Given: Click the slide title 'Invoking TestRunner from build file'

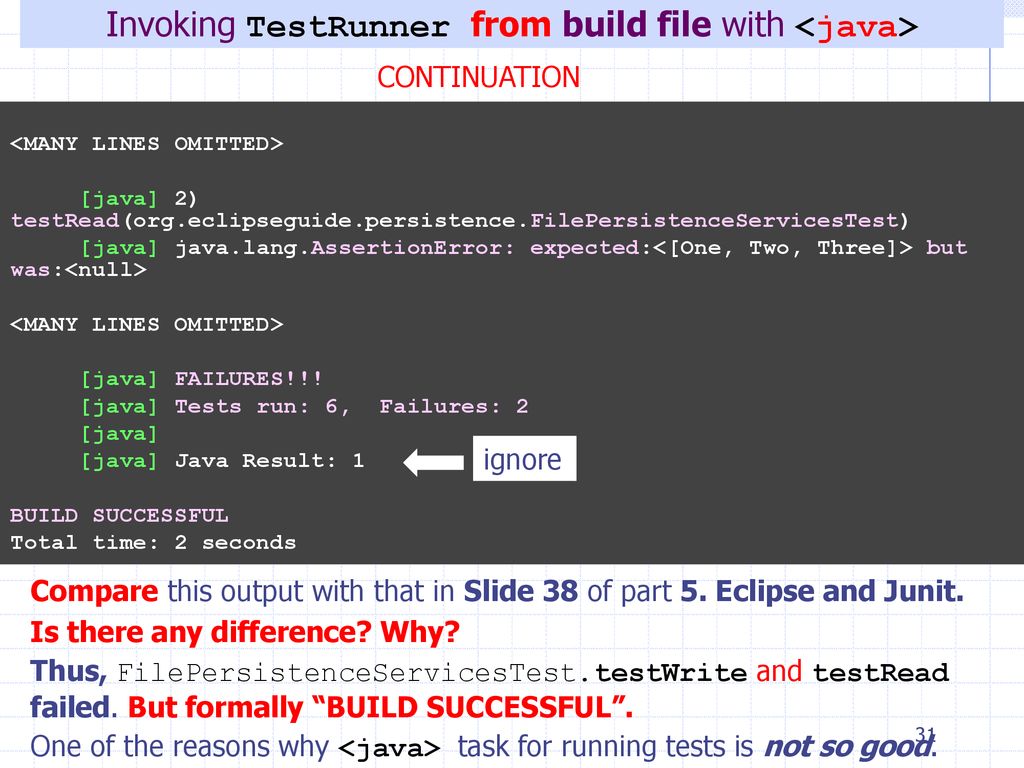Looking at the screenshot, I should pyautogui.click(x=408, y=25).
